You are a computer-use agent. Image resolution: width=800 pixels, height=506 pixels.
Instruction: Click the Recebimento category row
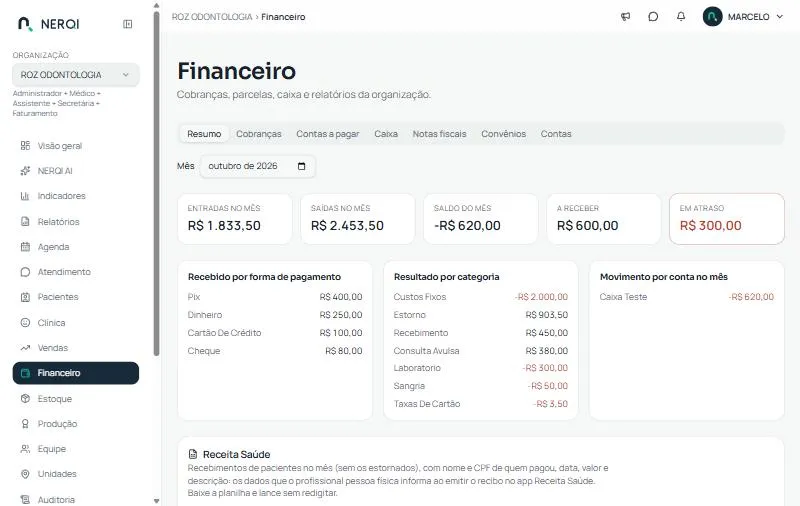(x=481, y=333)
